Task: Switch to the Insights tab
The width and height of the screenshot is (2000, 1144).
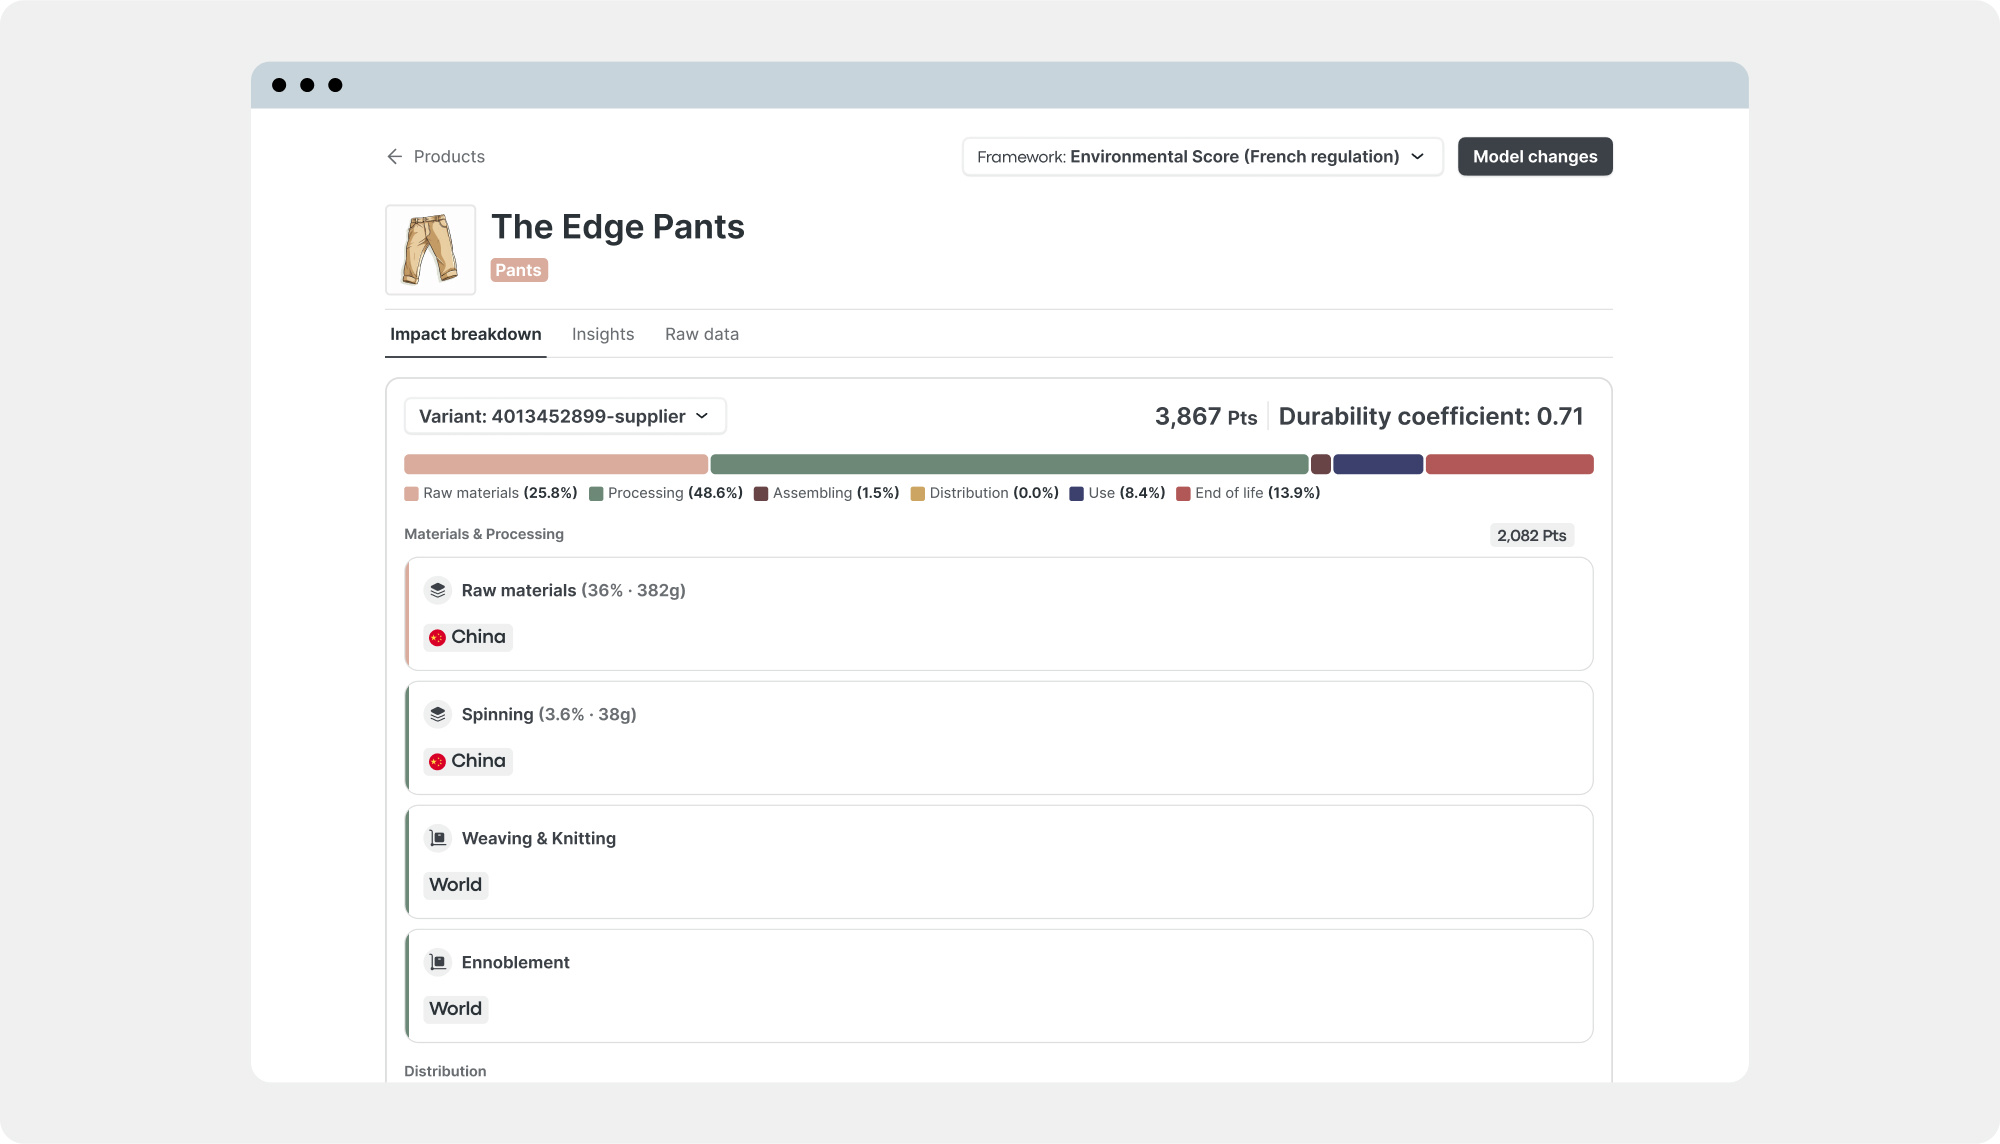Action: [x=602, y=334]
